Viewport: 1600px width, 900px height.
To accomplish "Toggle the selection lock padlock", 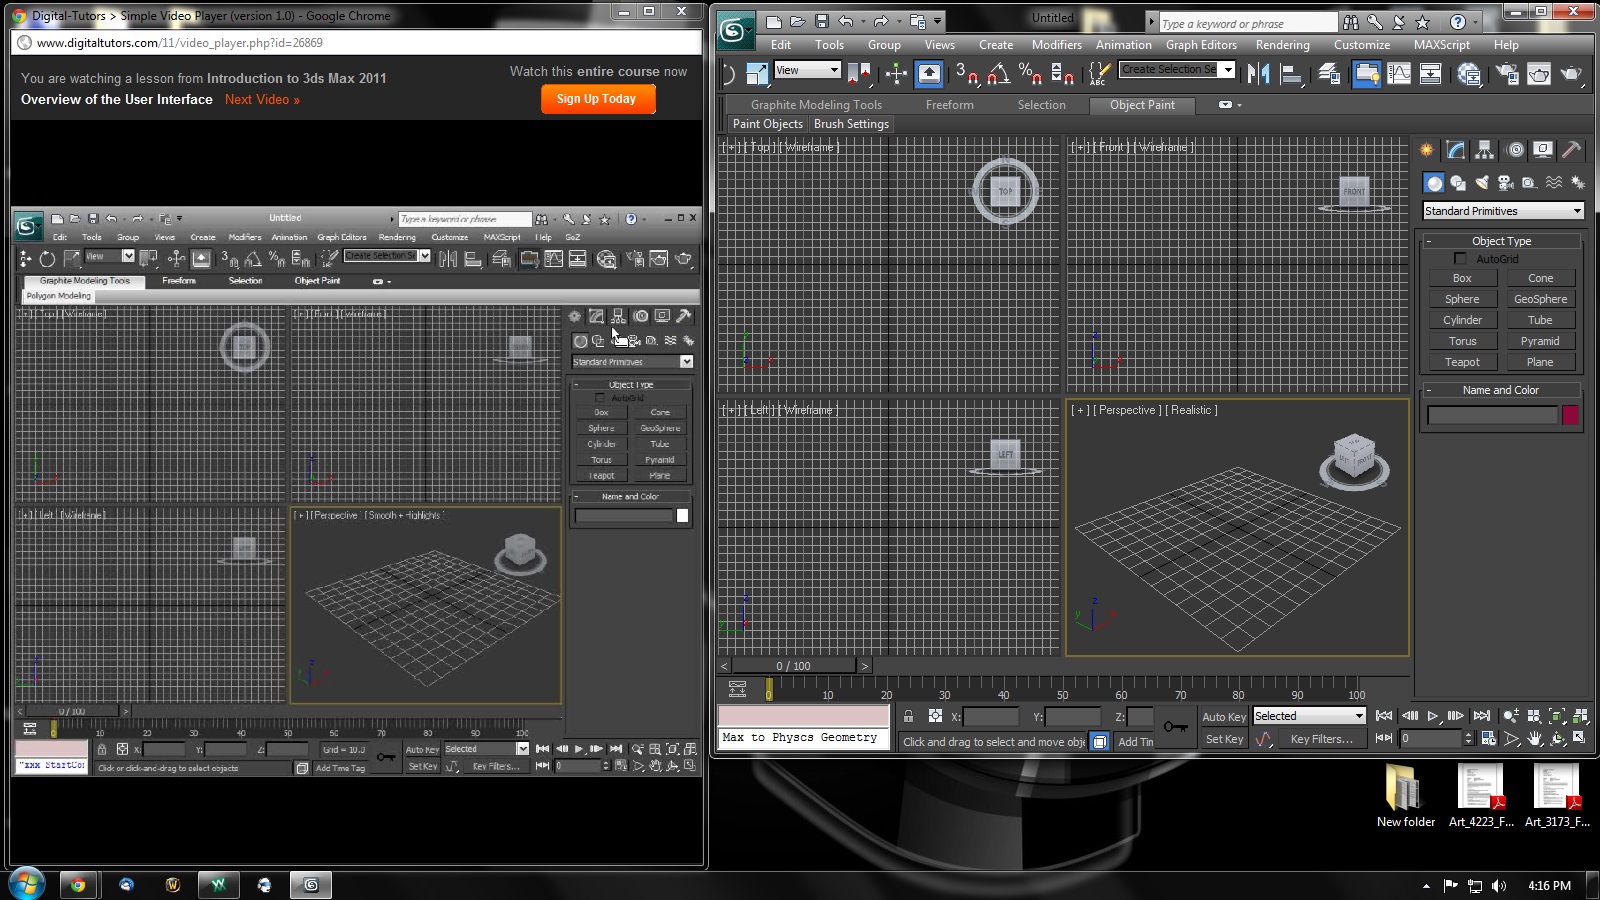I will click(908, 716).
